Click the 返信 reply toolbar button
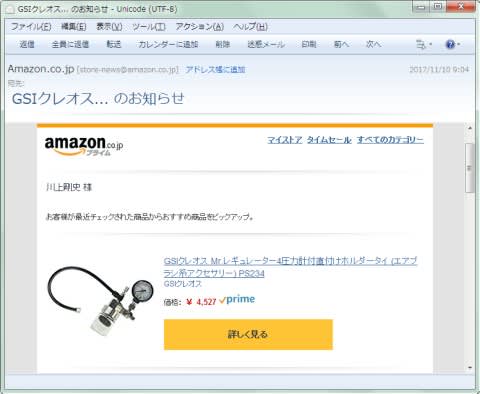Image resolution: width=480 pixels, height=394 pixels. coord(27,44)
